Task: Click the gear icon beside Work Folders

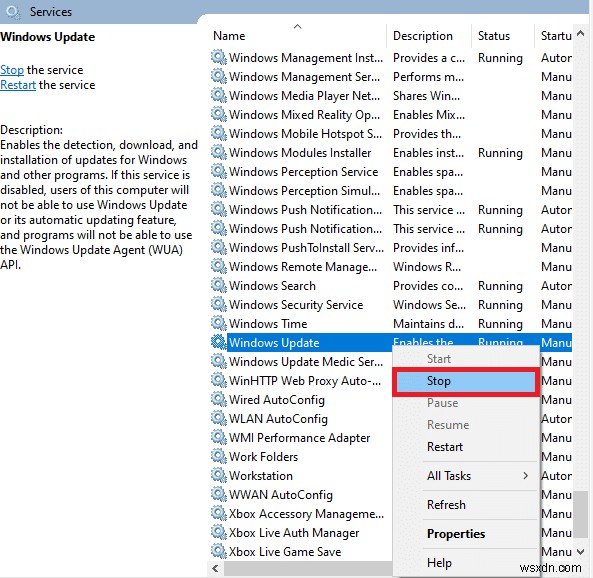Action: [219, 456]
